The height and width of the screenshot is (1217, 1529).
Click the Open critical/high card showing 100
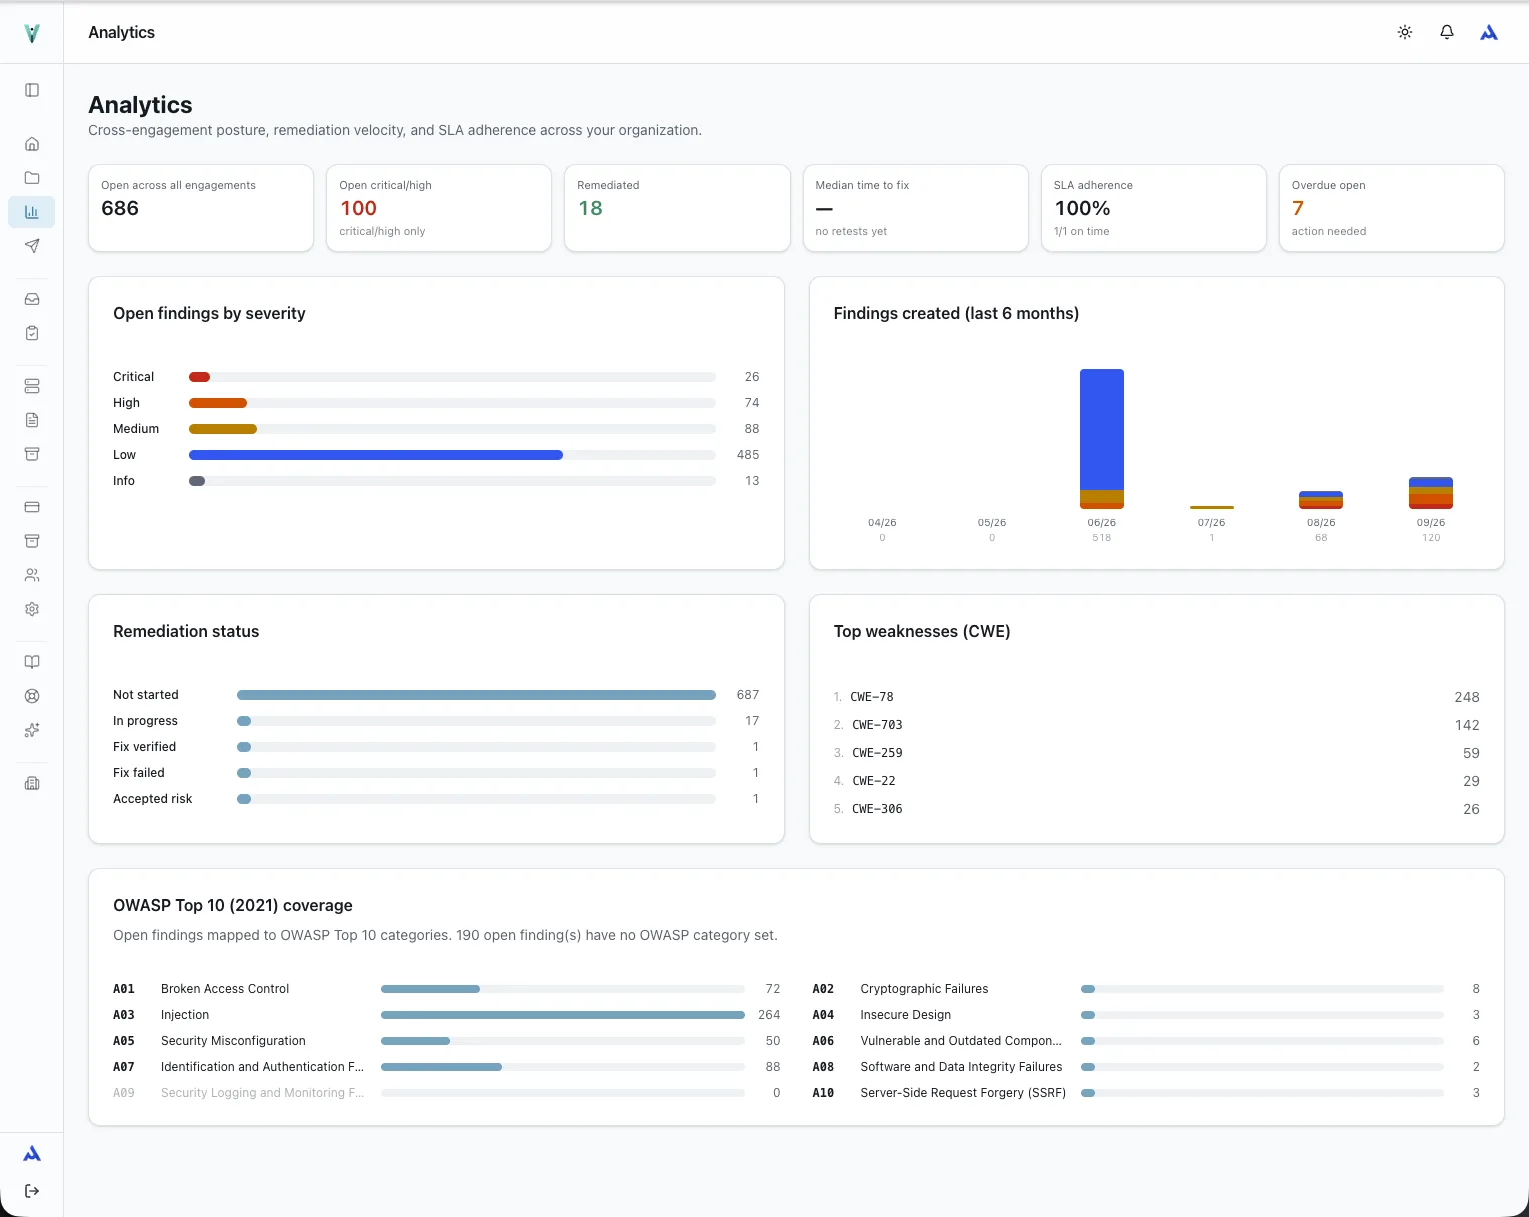[x=439, y=208]
